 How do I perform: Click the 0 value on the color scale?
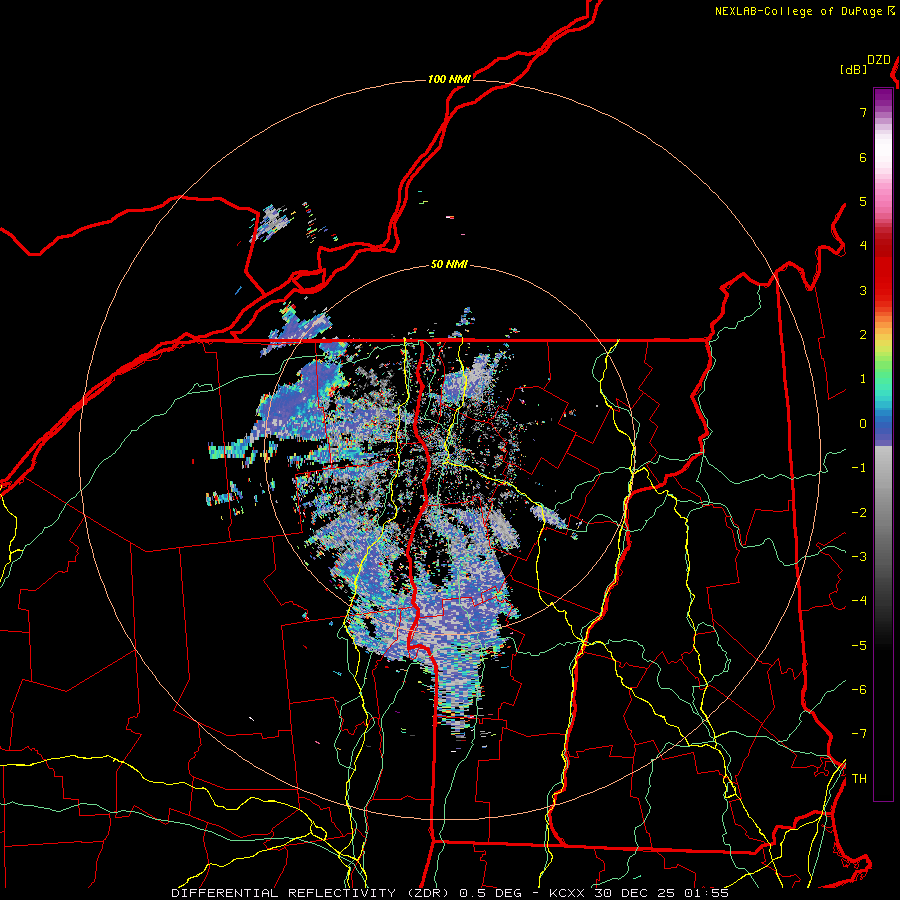pos(863,424)
